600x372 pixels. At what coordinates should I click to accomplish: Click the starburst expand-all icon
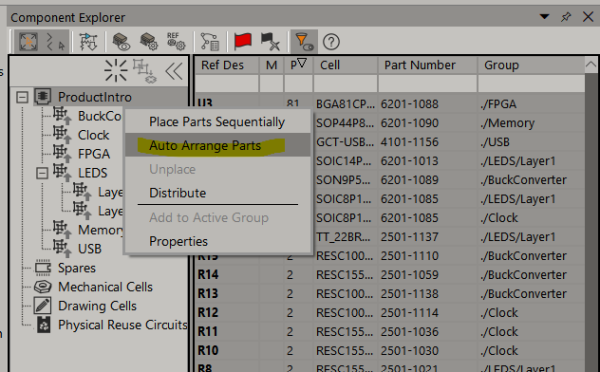[x=116, y=71]
